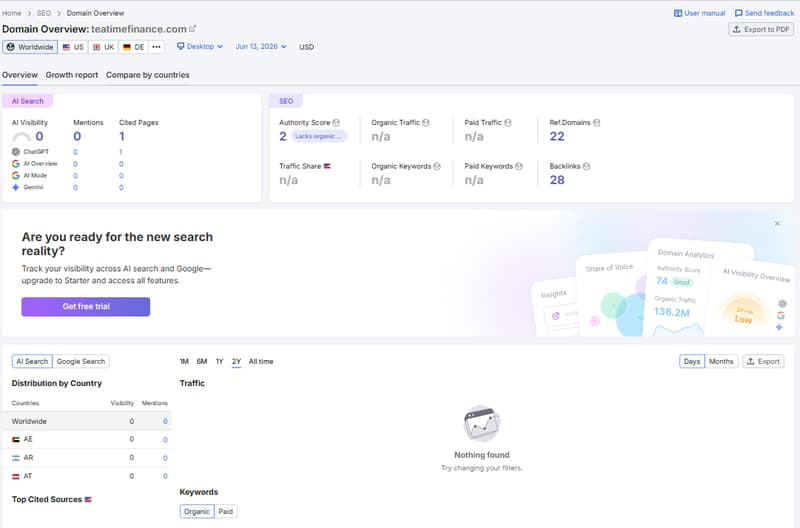800x528 pixels.
Task: Click the export icon in chart Export button
Action: click(x=751, y=361)
